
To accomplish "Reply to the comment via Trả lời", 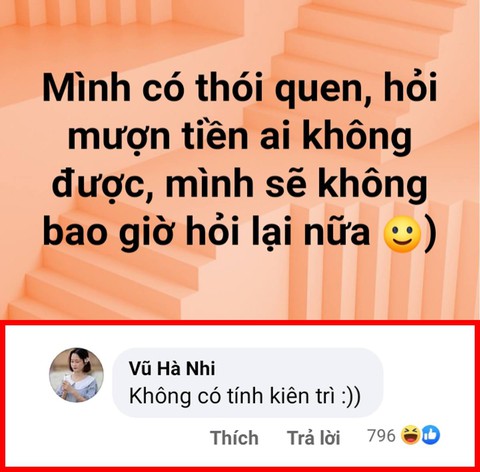I will 314,437.
